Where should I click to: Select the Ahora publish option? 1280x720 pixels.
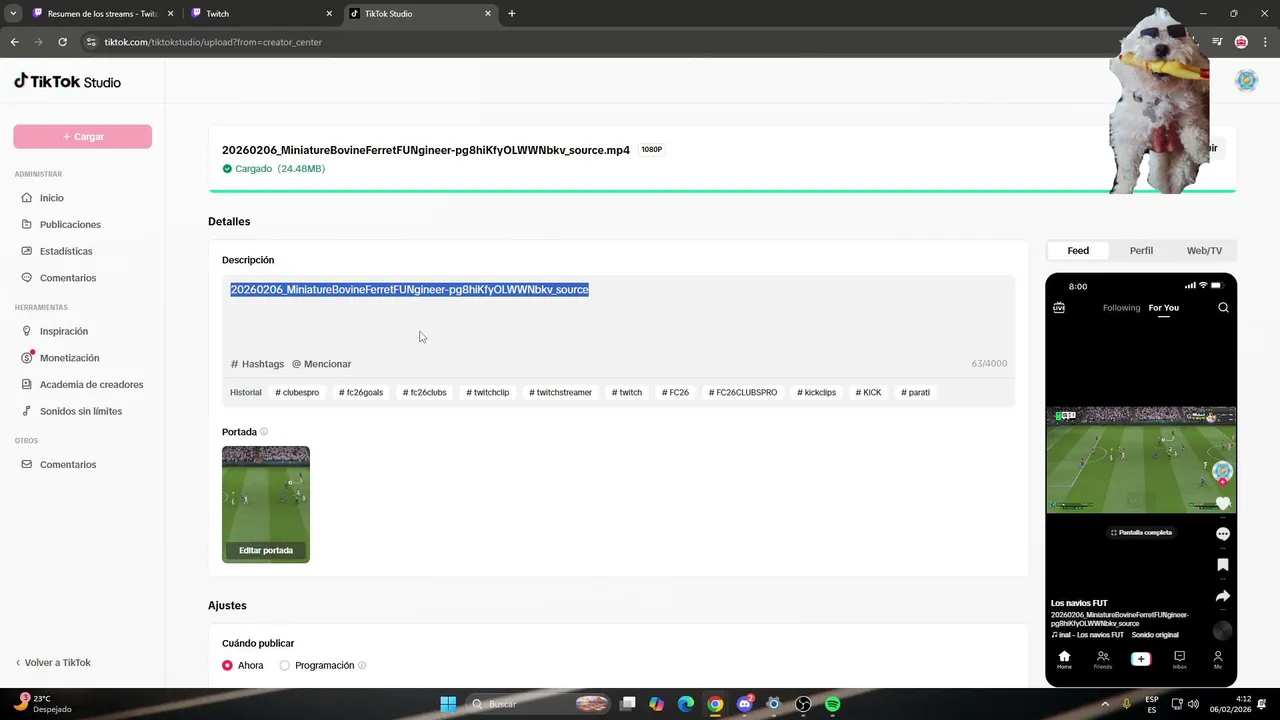[228, 666]
